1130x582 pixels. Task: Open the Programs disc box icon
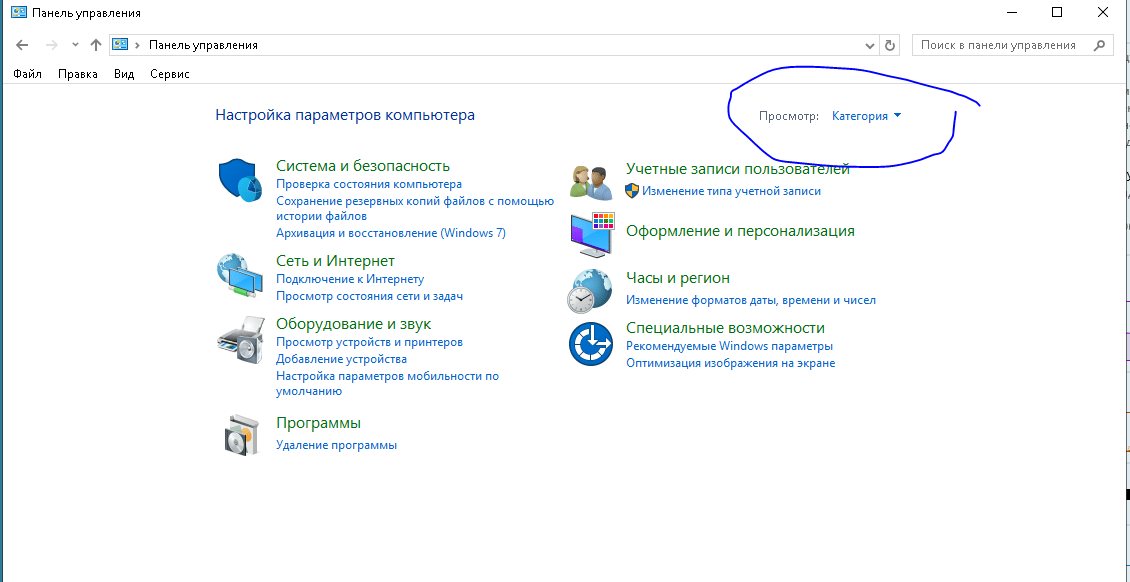[241, 434]
